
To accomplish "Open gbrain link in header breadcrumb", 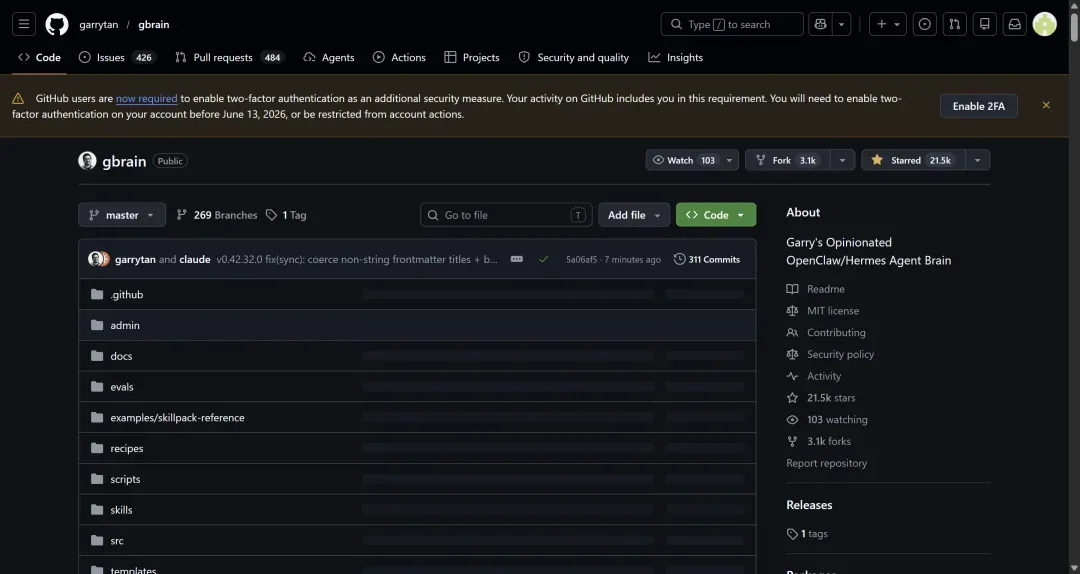I will pos(154,24).
